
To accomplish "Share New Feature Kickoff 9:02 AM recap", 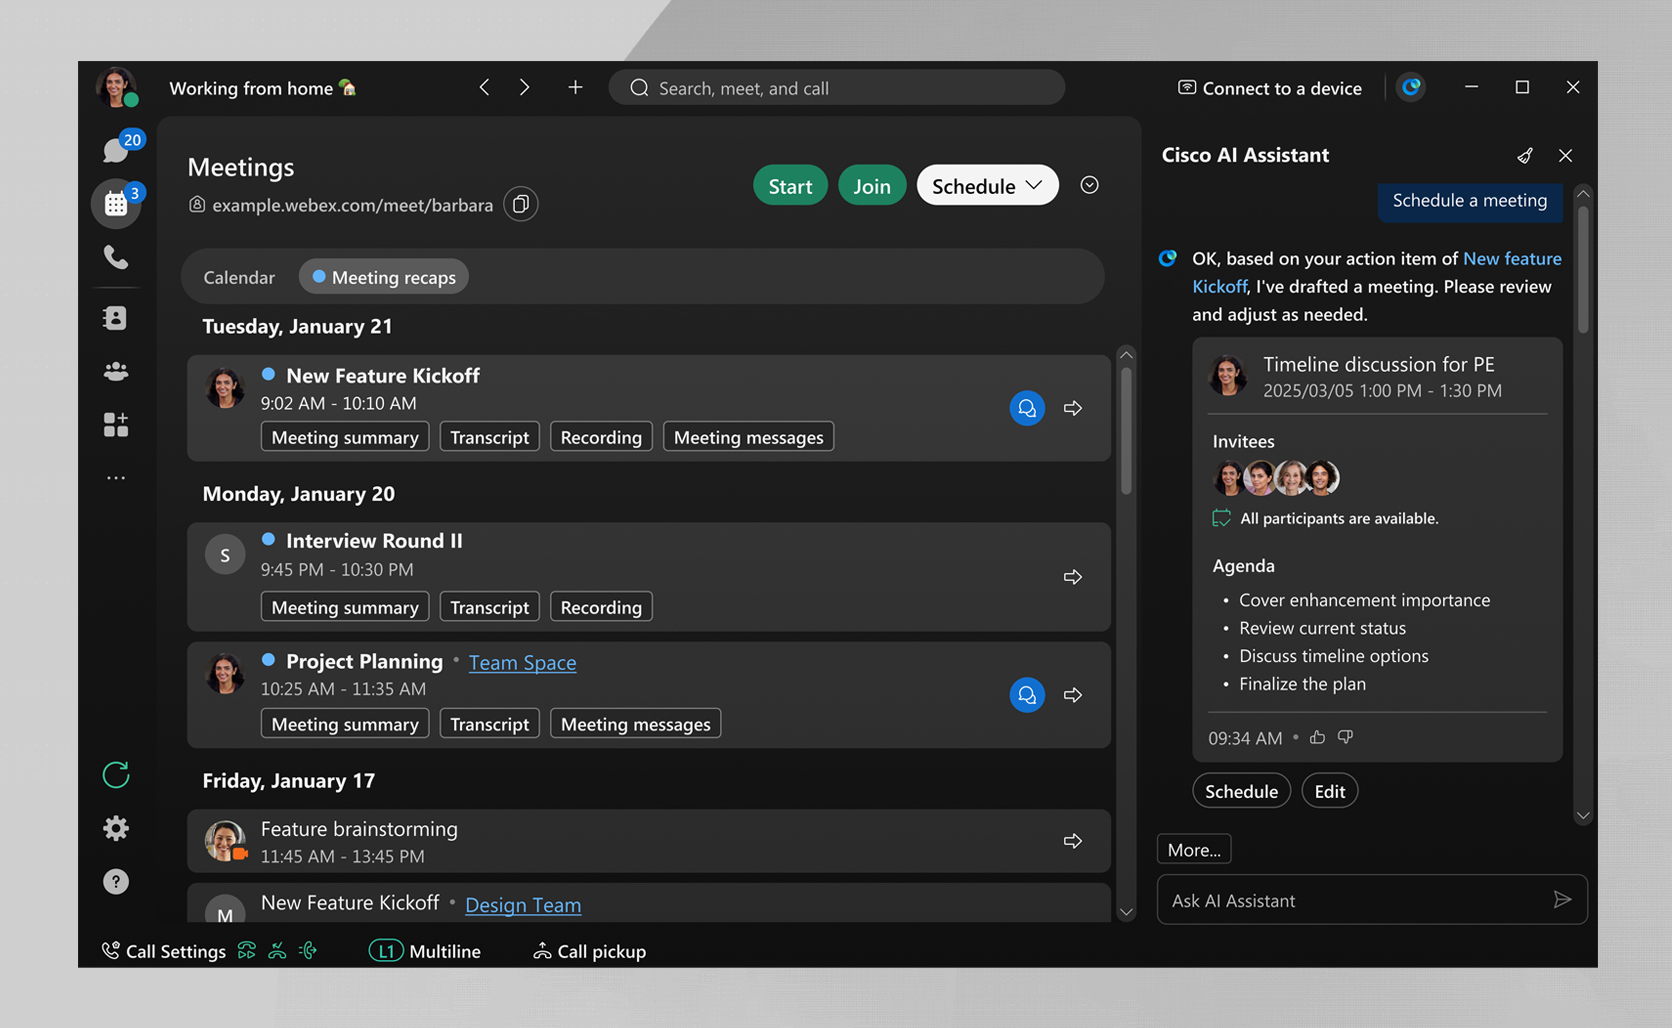I will click(x=1073, y=408).
